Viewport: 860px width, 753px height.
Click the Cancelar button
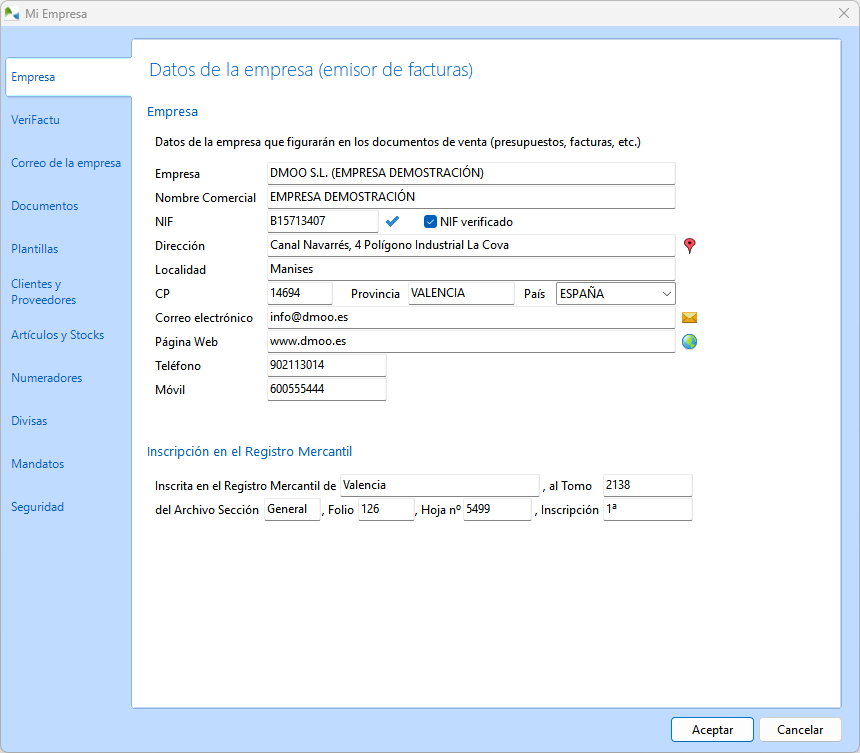click(800, 730)
